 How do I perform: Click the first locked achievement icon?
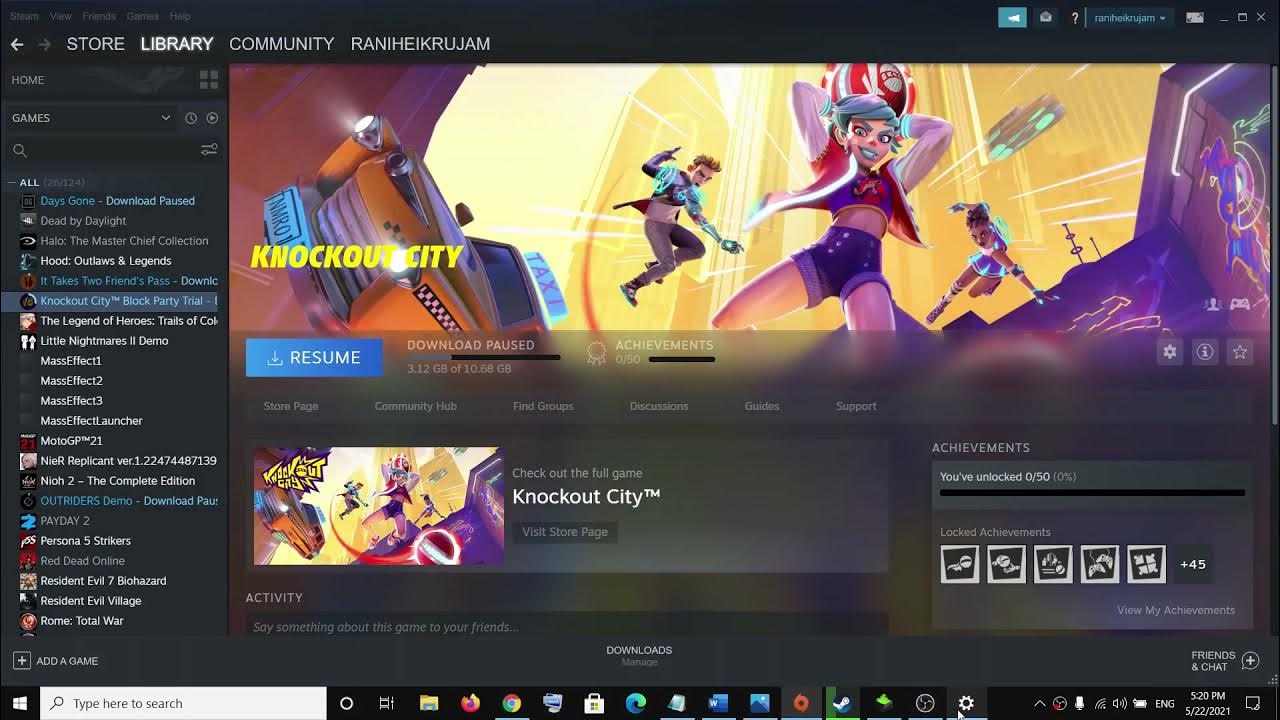click(x=960, y=564)
